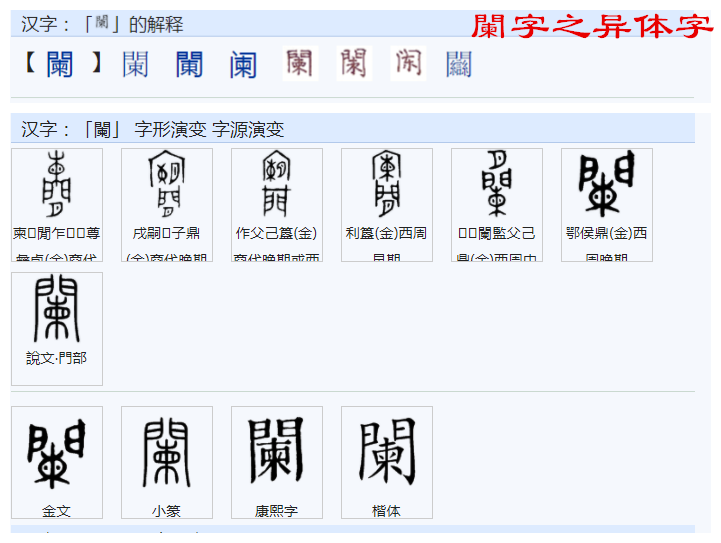
Task: Open the main variant 闌 in brackets
Action: pyautogui.click(x=60, y=64)
